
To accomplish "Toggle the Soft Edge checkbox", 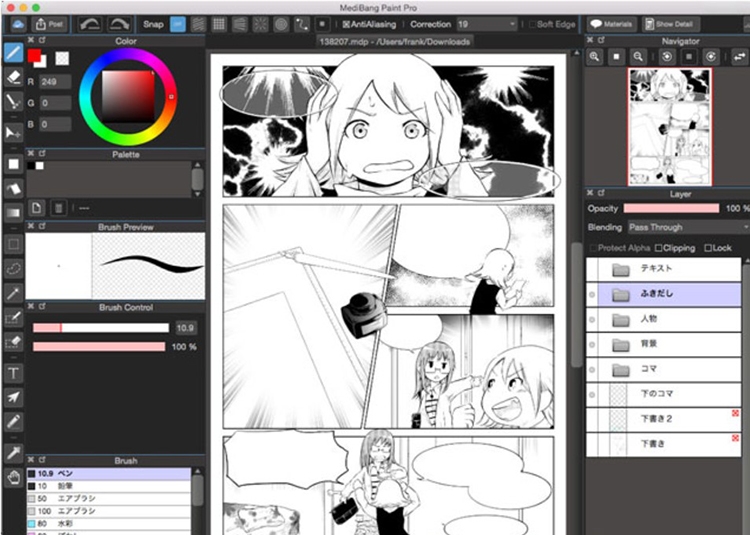I will point(532,24).
